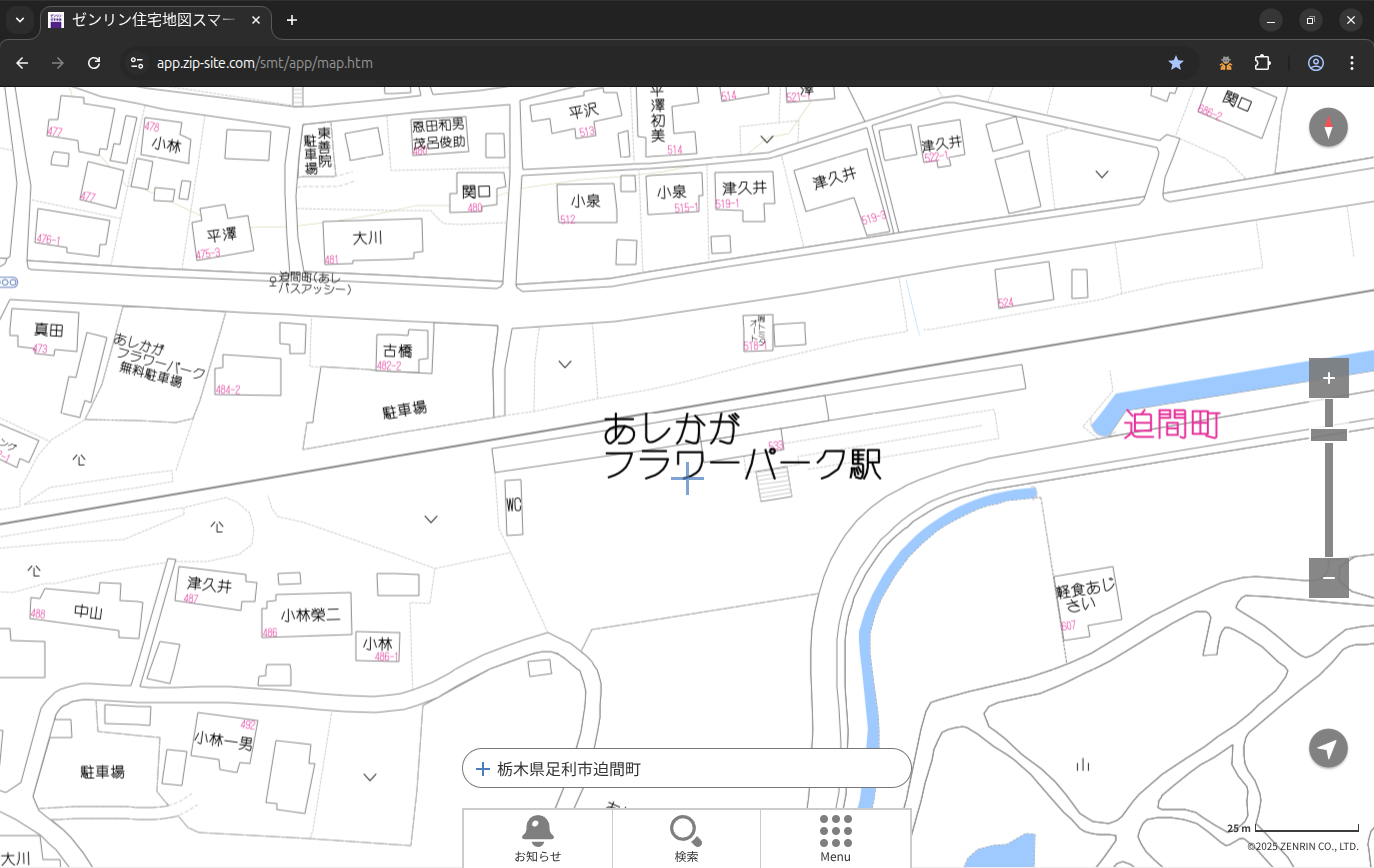
Task: View site information in address bar
Action: [x=137, y=63]
